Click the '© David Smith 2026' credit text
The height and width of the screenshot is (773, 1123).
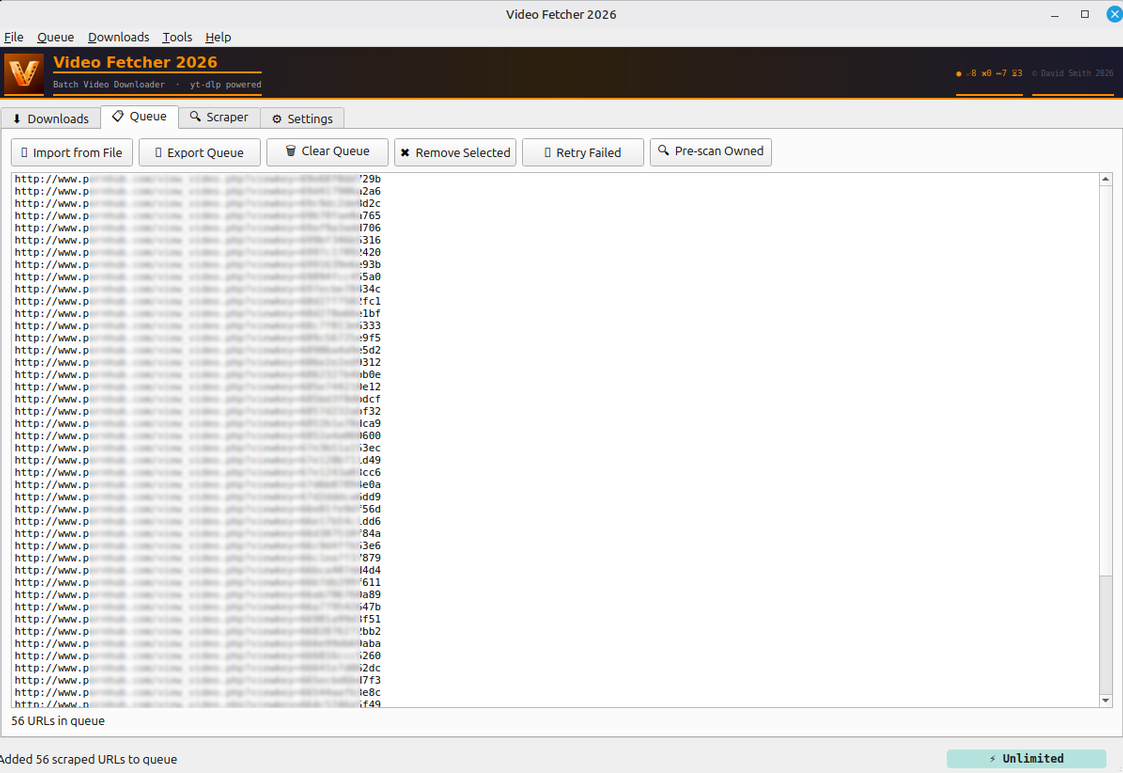tap(1072, 73)
